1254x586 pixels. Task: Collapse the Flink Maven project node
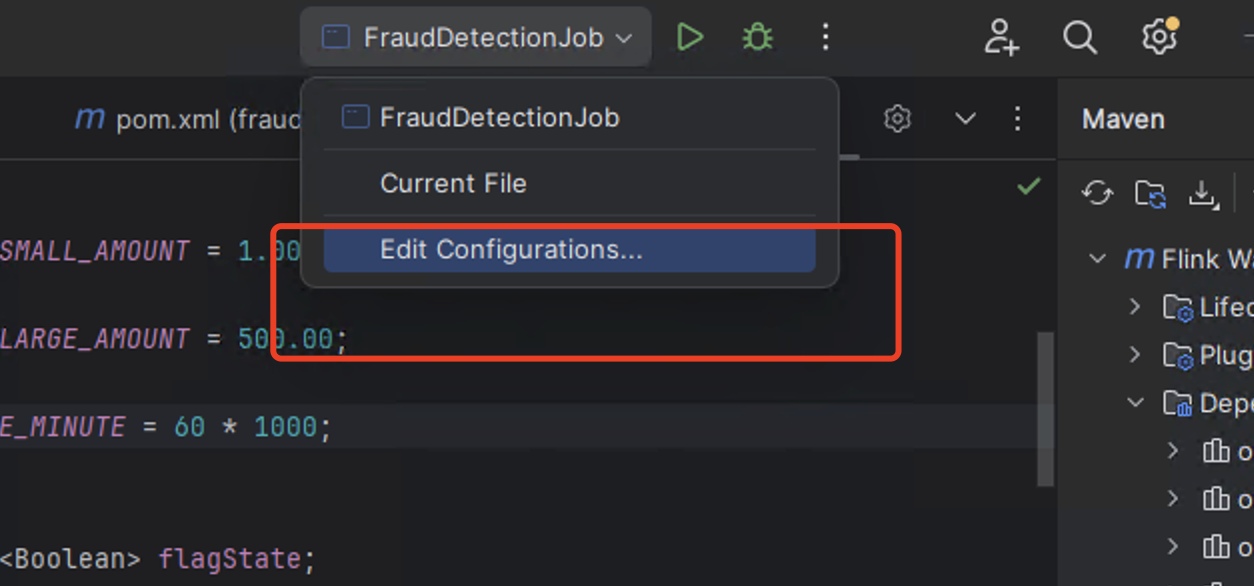coord(1098,259)
